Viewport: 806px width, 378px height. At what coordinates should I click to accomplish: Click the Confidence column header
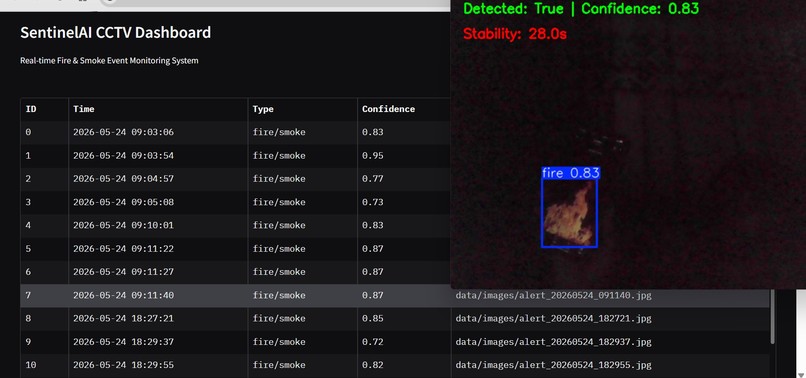click(x=404, y=109)
